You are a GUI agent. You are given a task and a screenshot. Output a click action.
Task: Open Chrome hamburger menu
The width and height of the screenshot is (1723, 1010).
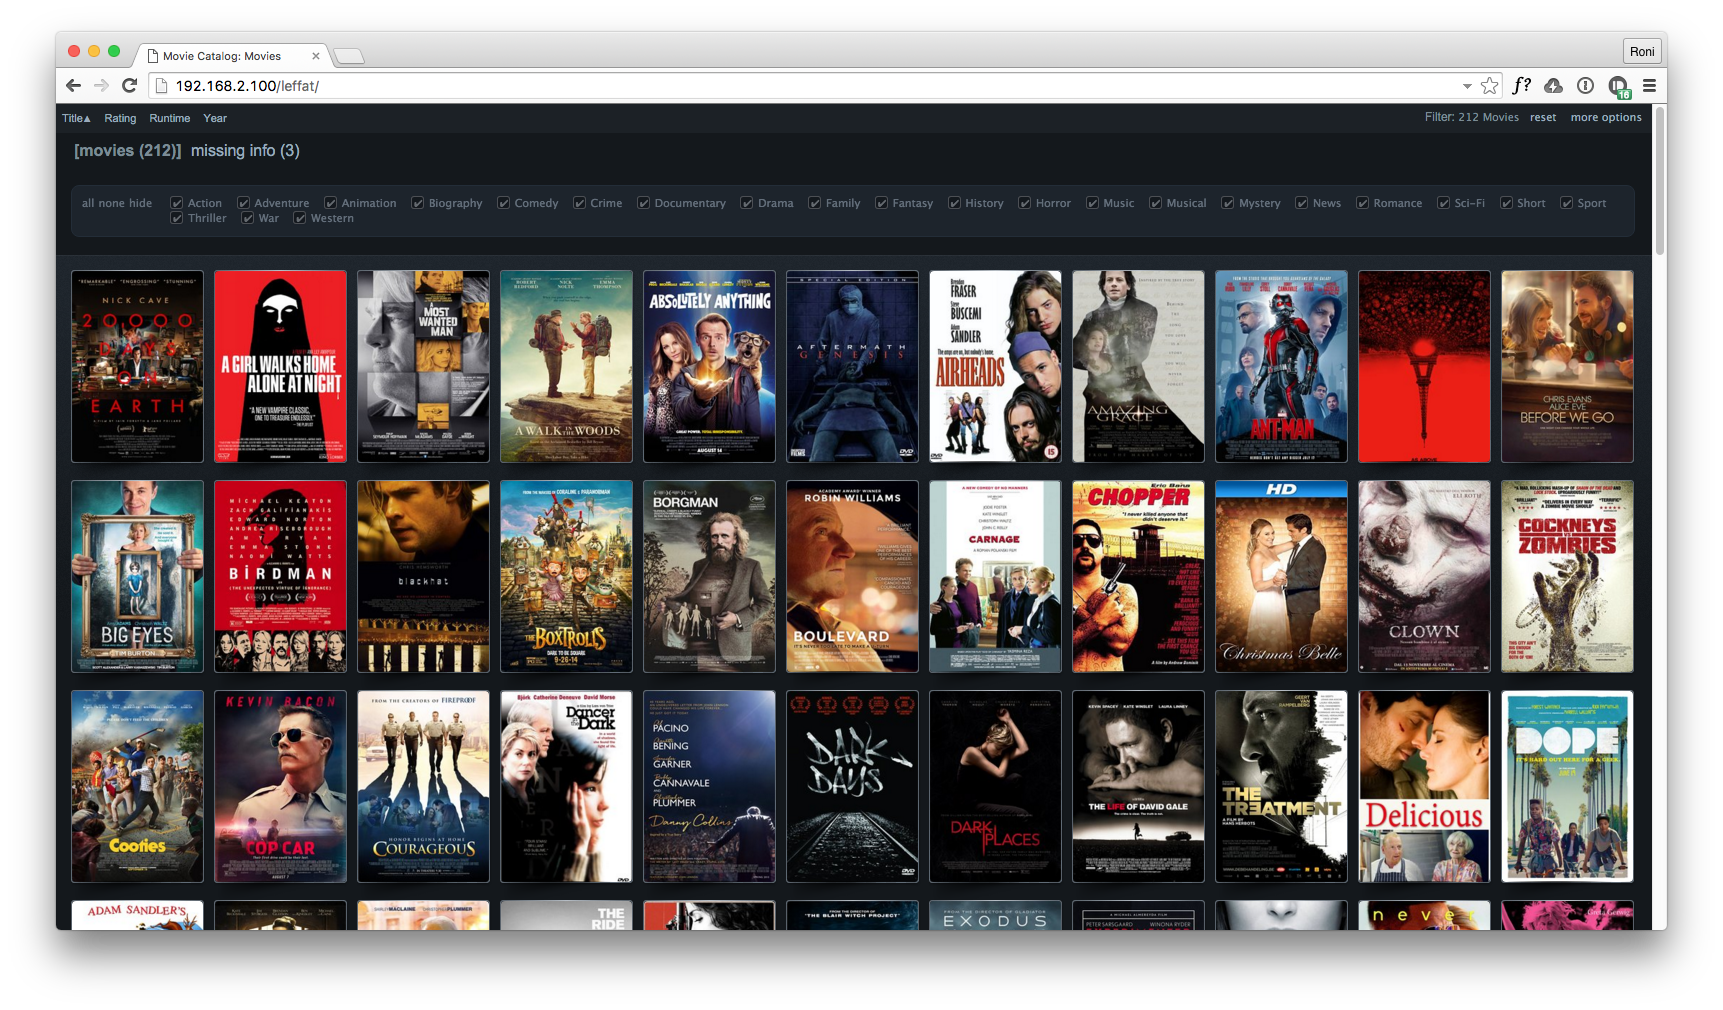click(1649, 86)
